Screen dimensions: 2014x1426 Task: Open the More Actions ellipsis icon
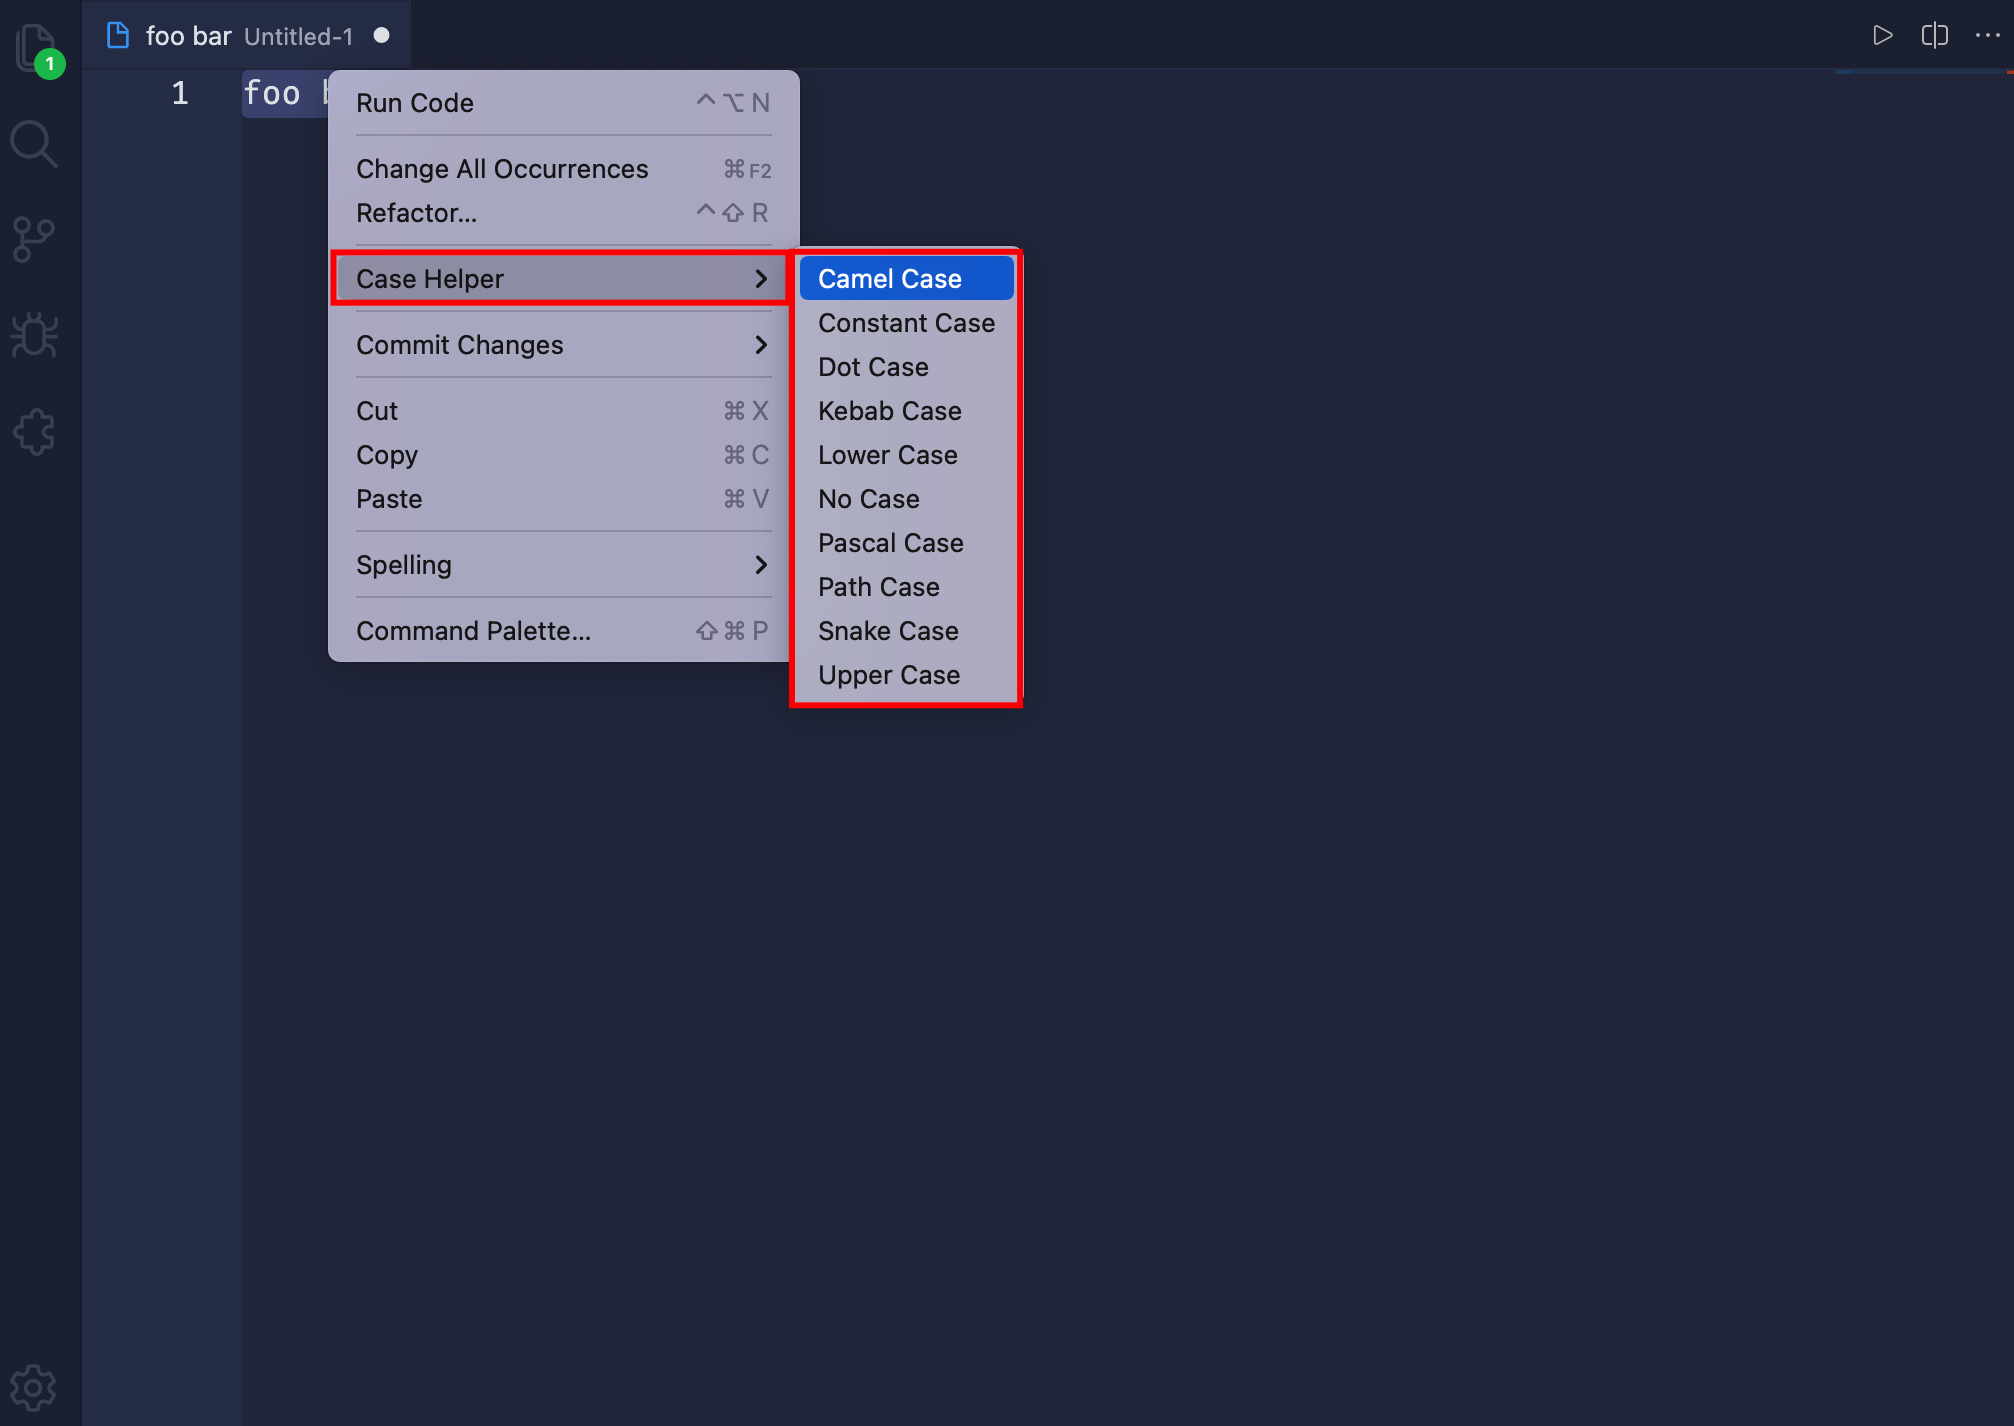1987,36
